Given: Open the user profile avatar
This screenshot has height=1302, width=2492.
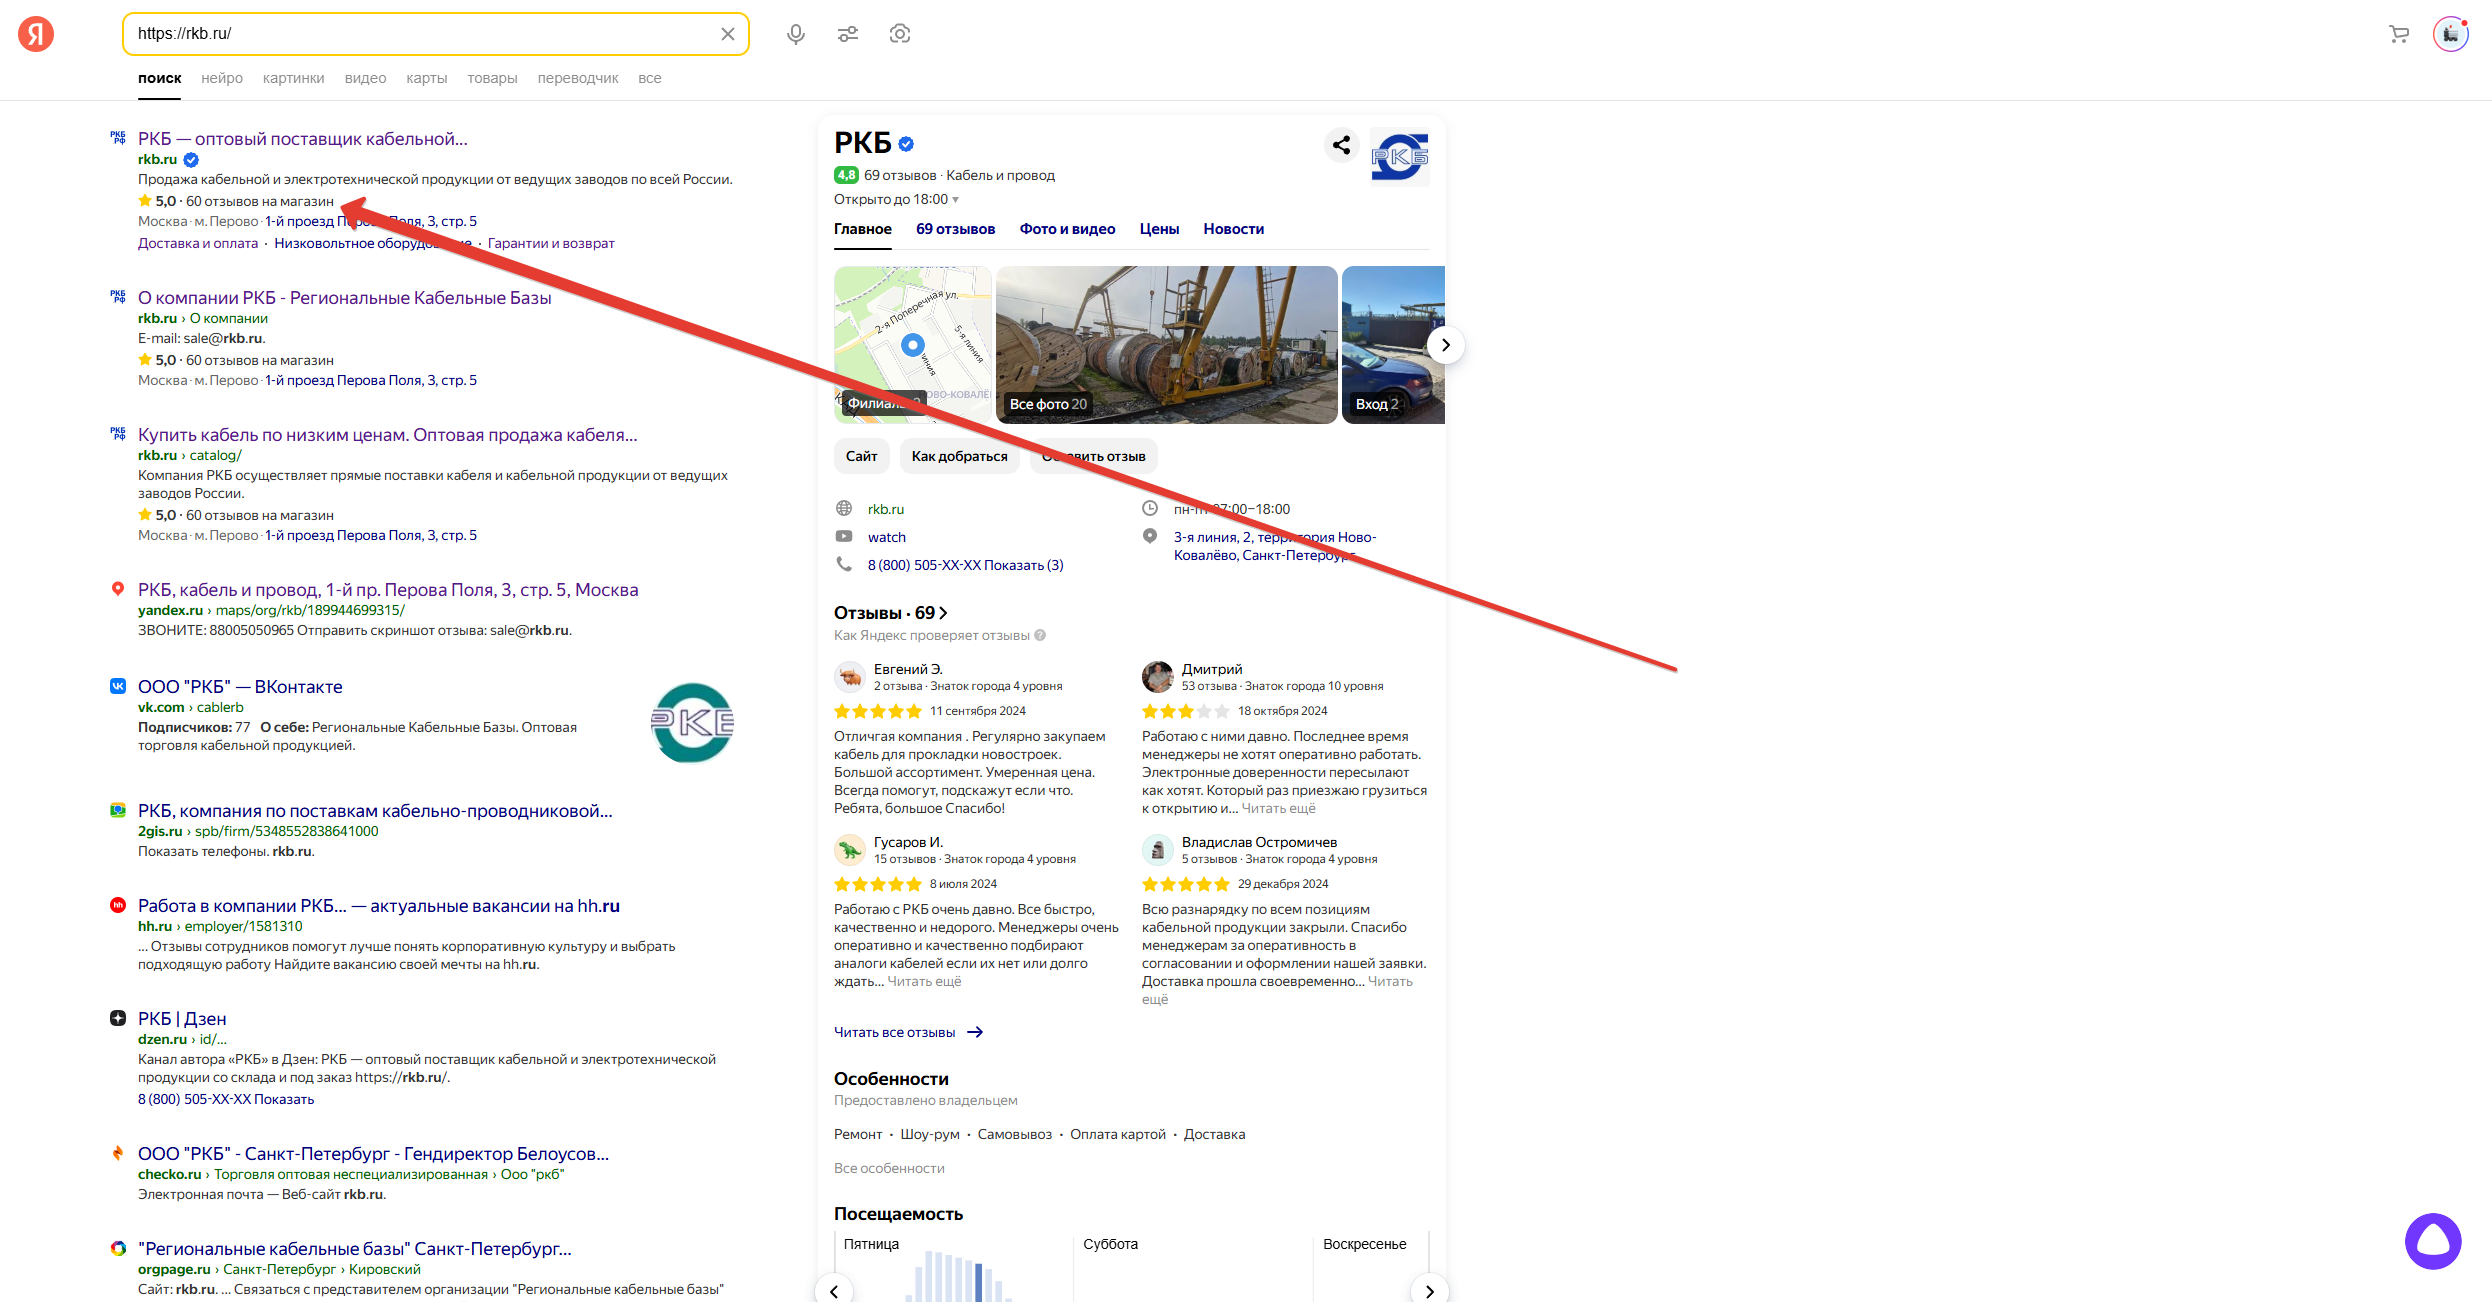Looking at the screenshot, I should click(2451, 34).
